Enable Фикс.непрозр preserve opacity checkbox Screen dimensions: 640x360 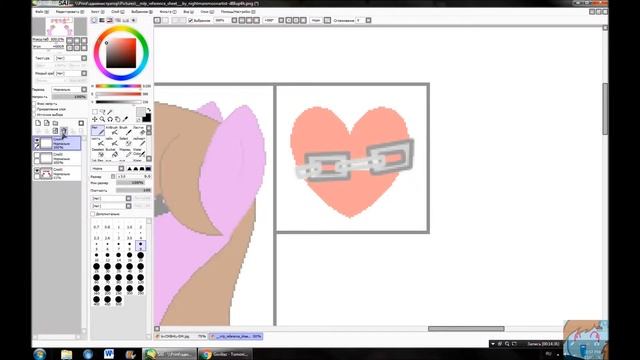tap(34, 104)
